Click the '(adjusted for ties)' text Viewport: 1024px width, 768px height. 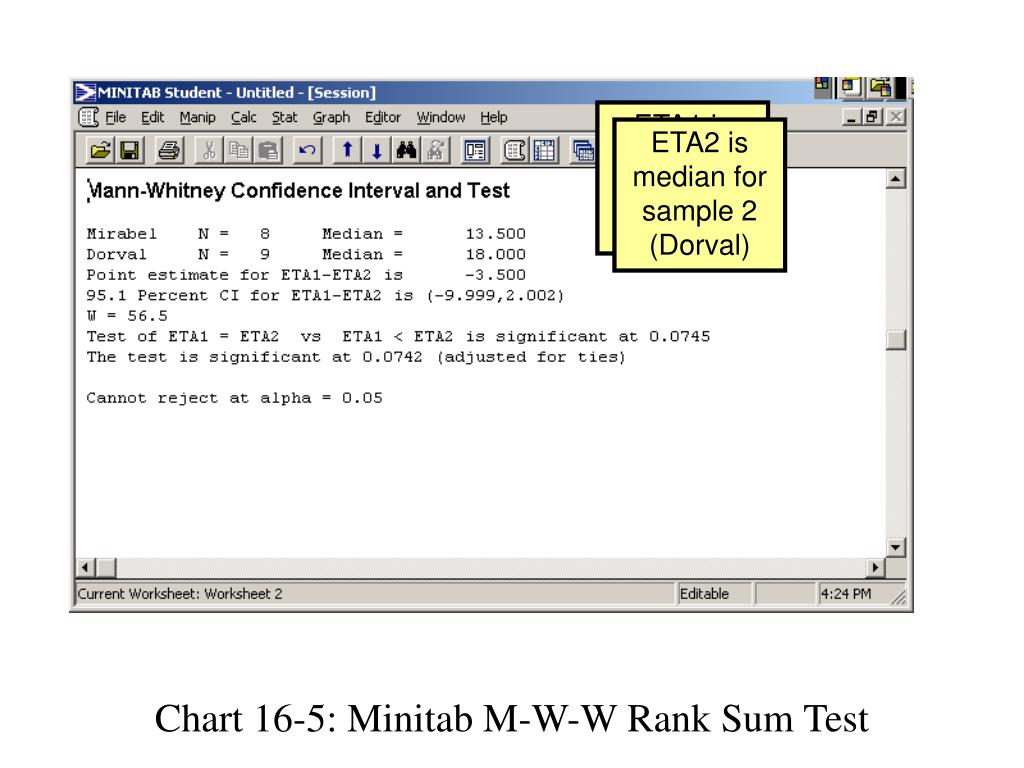(x=531, y=357)
